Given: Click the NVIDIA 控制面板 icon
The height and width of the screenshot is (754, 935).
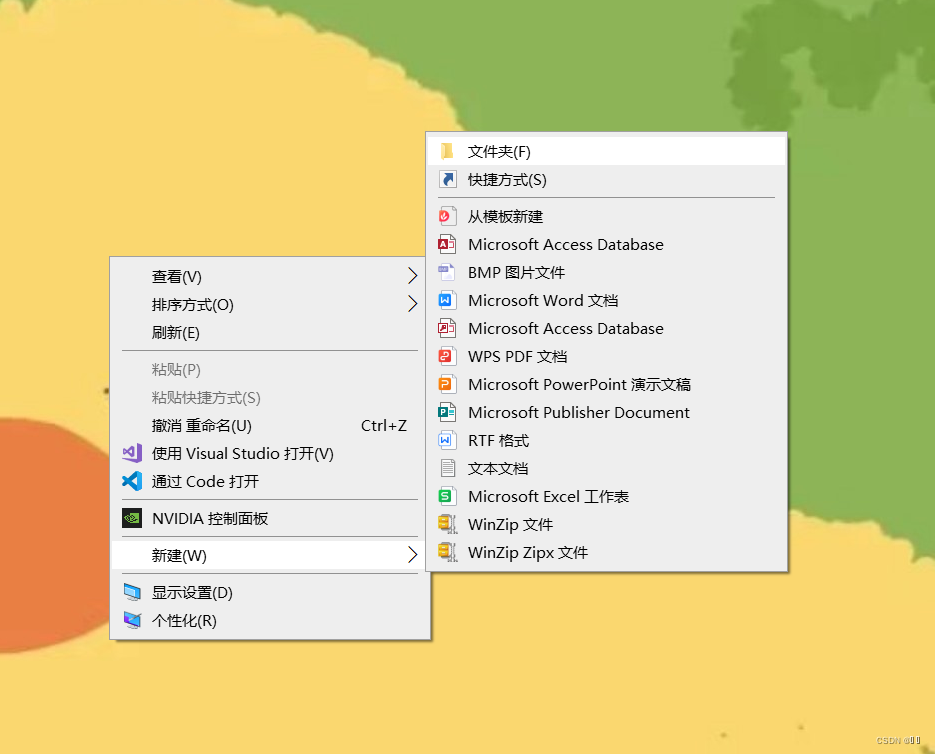Looking at the screenshot, I should (x=132, y=518).
